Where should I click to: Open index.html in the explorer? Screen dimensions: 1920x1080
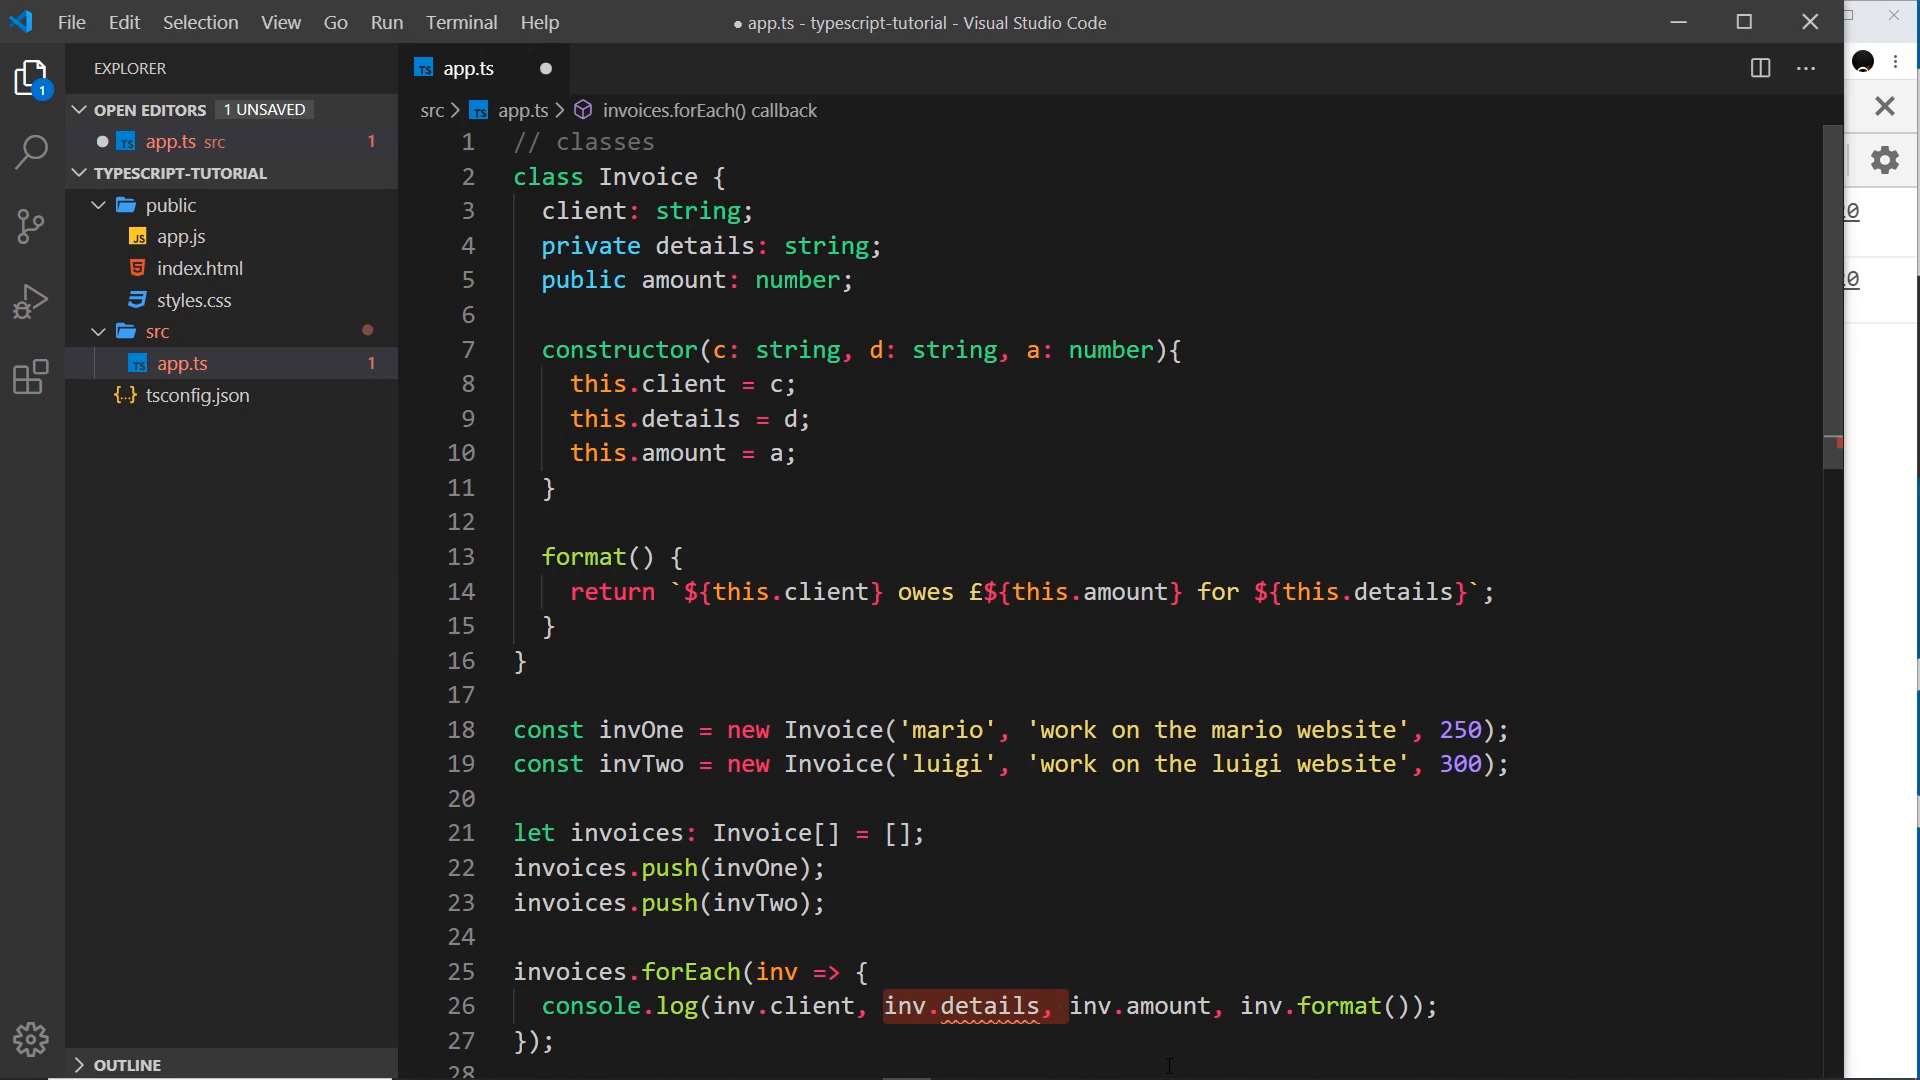pyautogui.click(x=200, y=268)
